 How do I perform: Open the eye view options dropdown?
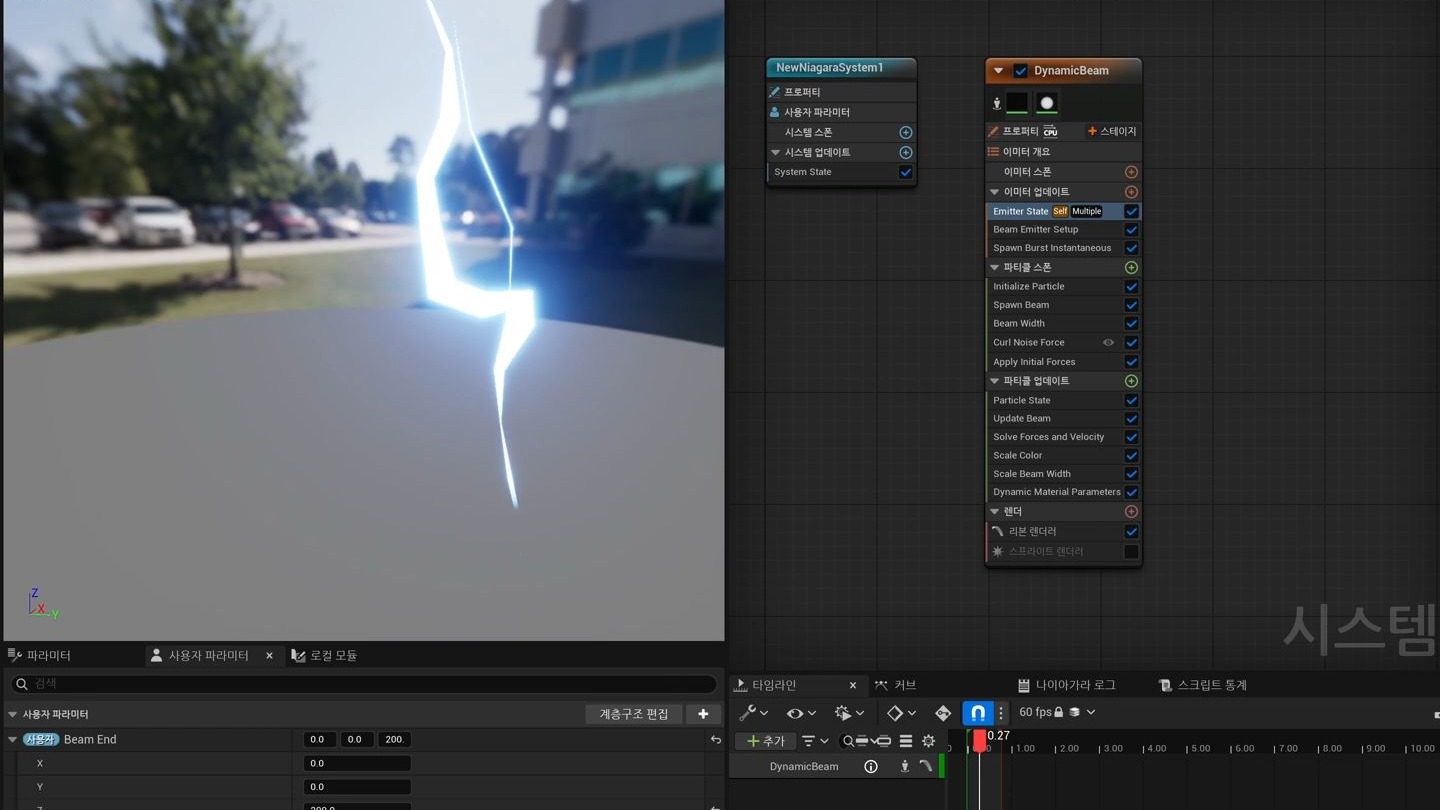pos(799,713)
